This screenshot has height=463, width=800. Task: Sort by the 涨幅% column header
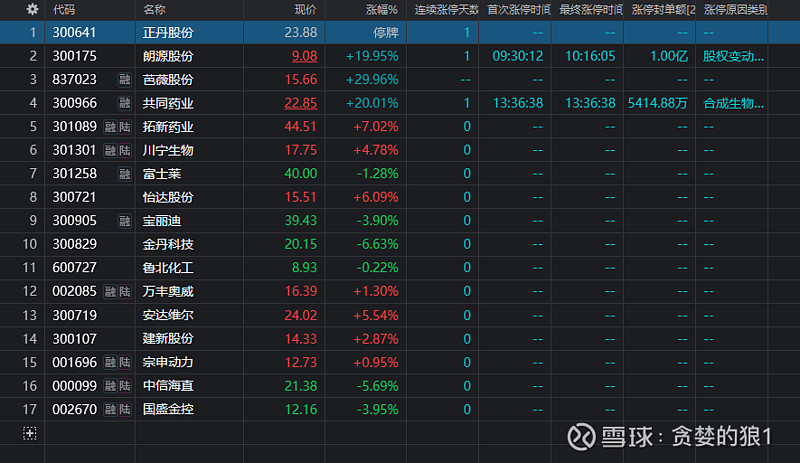(382, 10)
